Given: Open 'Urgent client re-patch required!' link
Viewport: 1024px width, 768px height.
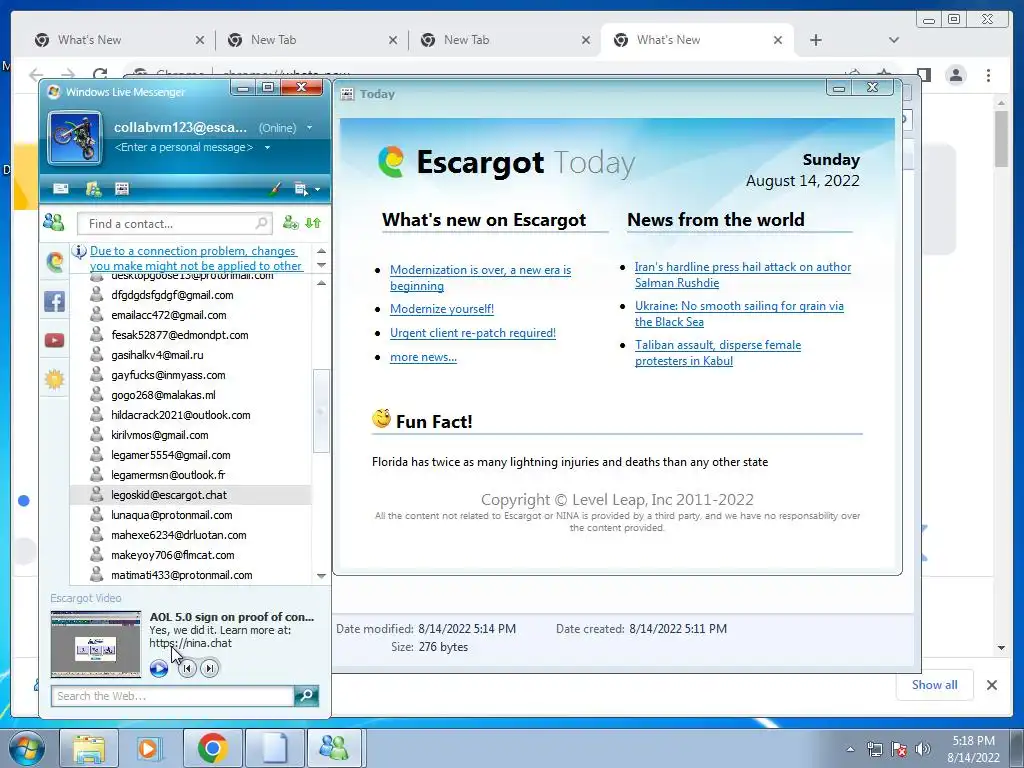Looking at the screenshot, I should pyautogui.click(x=473, y=333).
